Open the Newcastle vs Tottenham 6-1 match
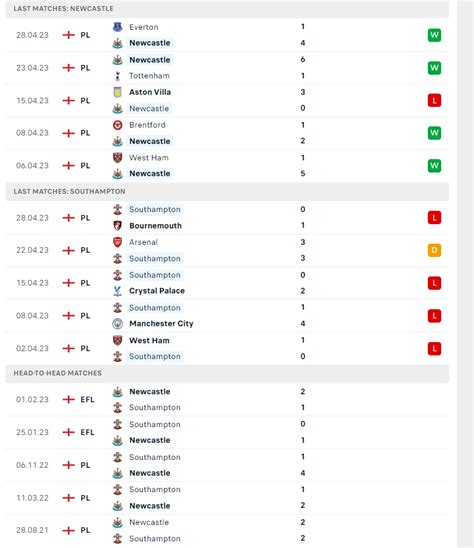The image size is (474, 548). pyautogui.click(x=227, y=68)
